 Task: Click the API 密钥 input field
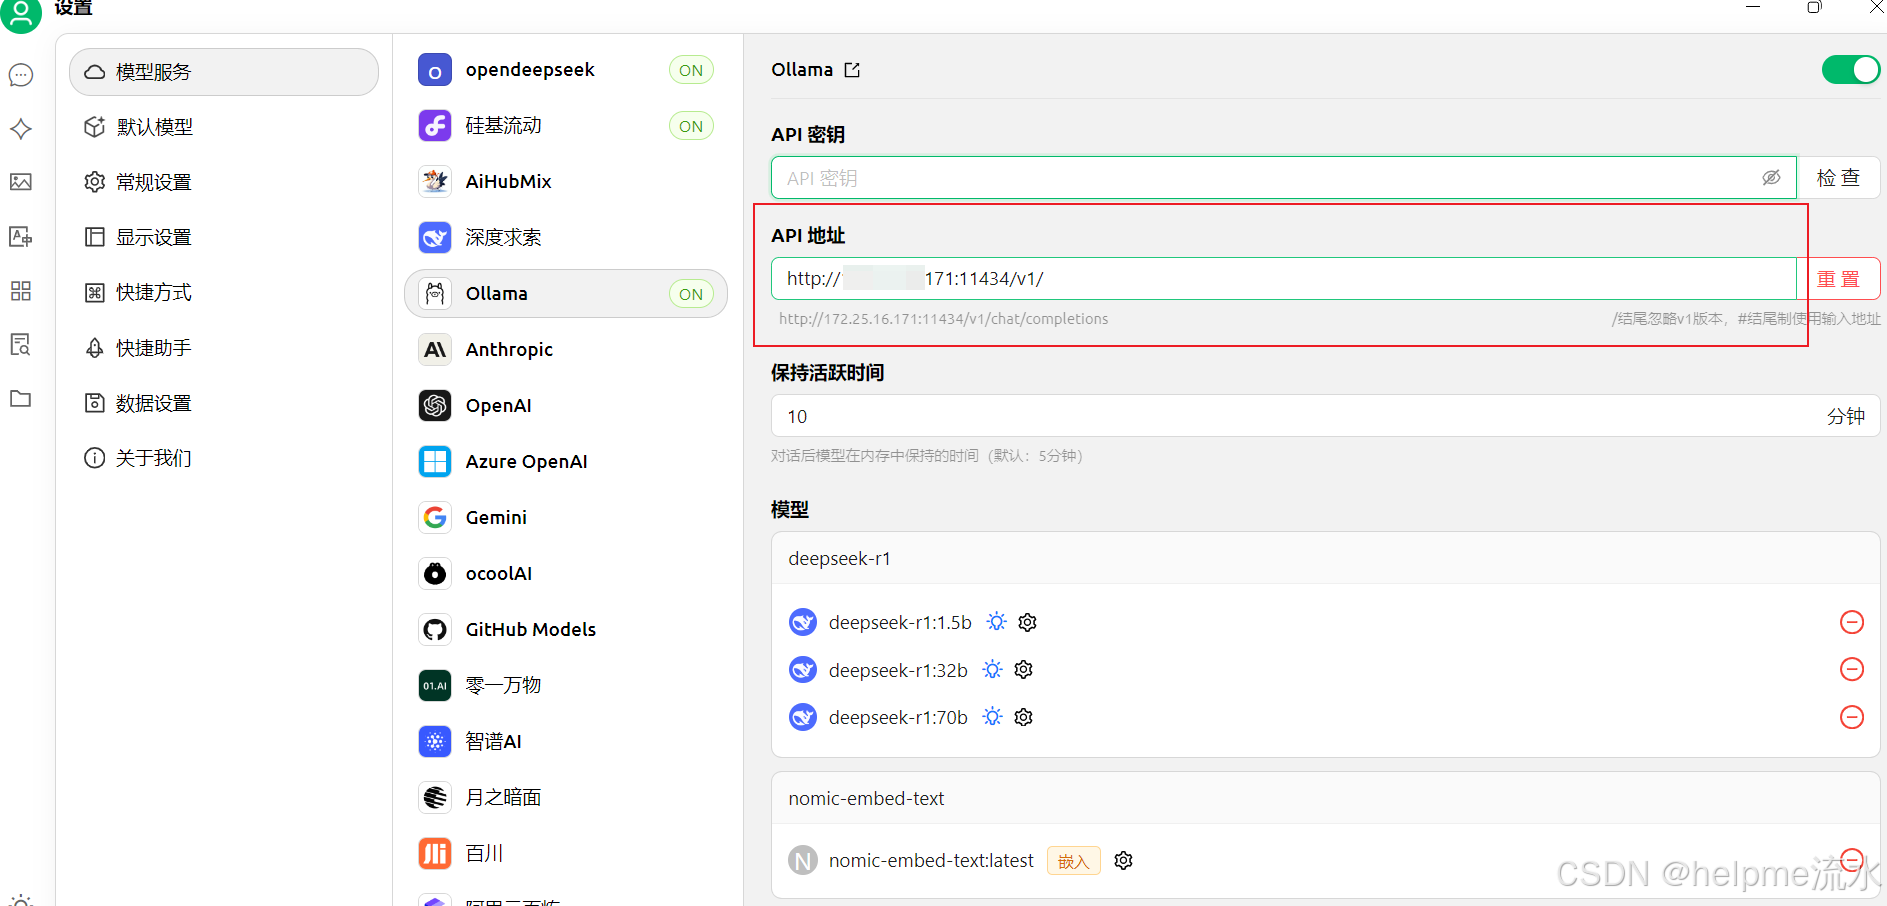1284,178
